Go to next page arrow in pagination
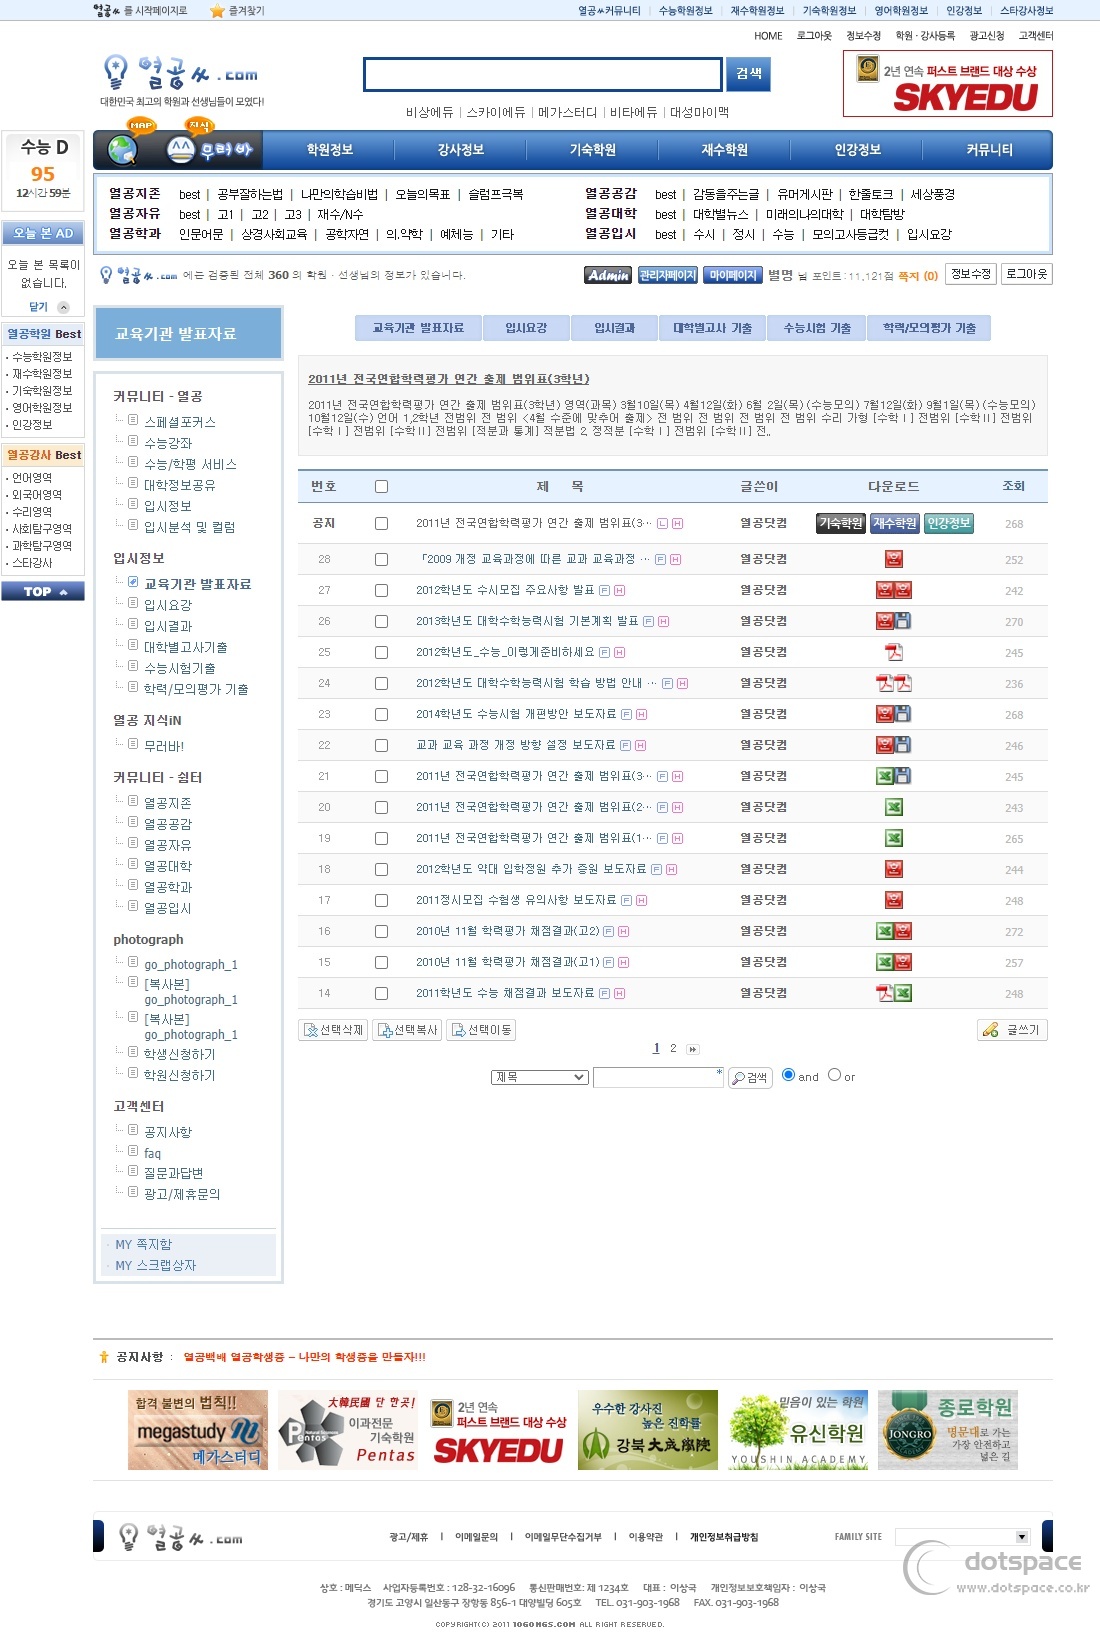The height and width of the screenshot is (1645, 1100). 692,1049
